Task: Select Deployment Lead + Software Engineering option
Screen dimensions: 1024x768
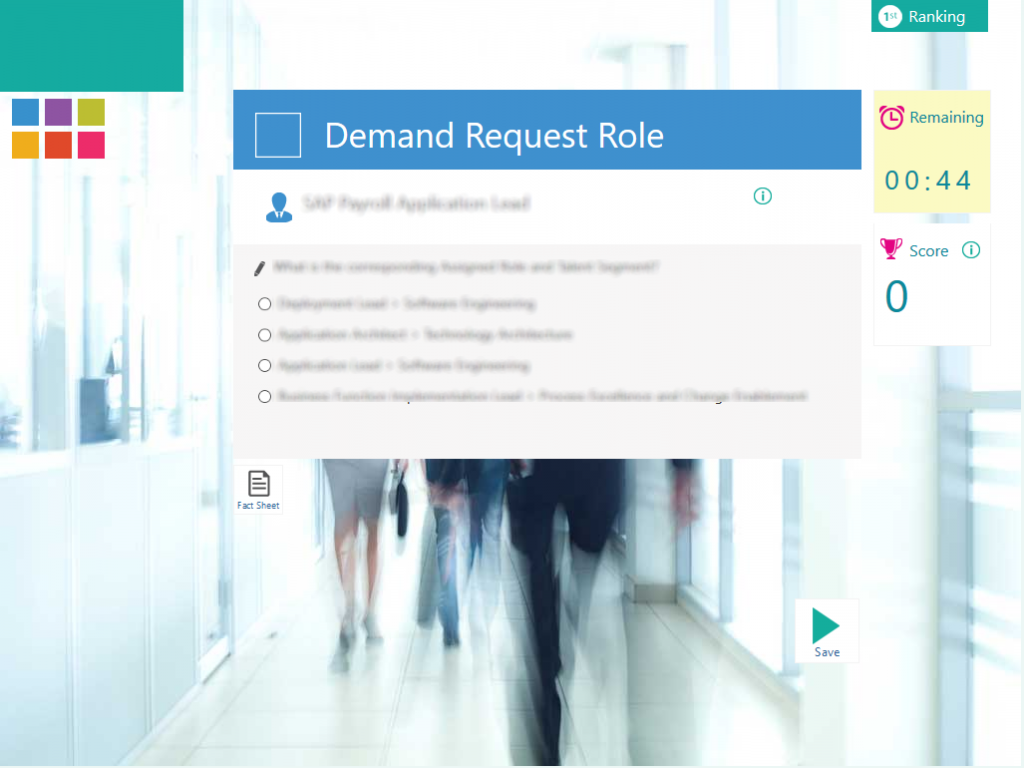Action: [x=264, y=304]
